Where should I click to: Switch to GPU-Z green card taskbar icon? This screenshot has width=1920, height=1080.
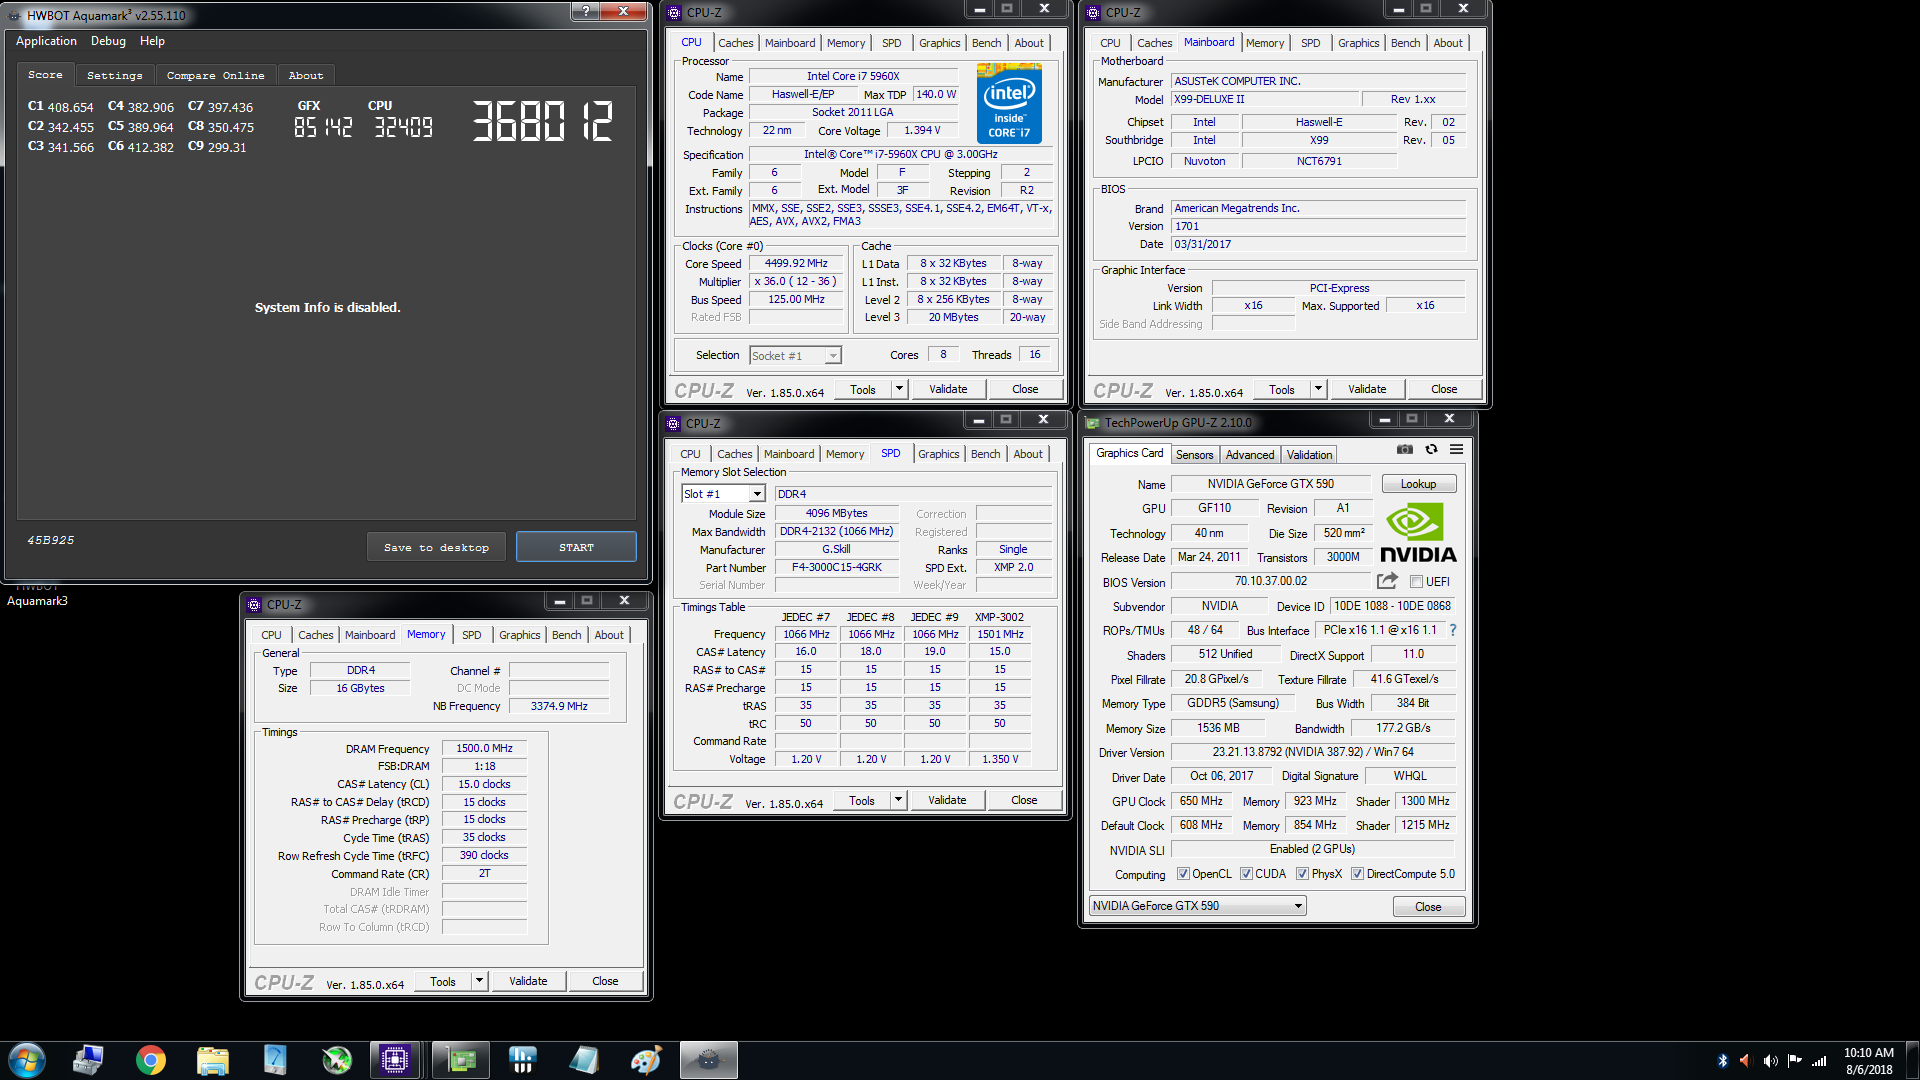pyautogui.click(x=461, y=1060)
